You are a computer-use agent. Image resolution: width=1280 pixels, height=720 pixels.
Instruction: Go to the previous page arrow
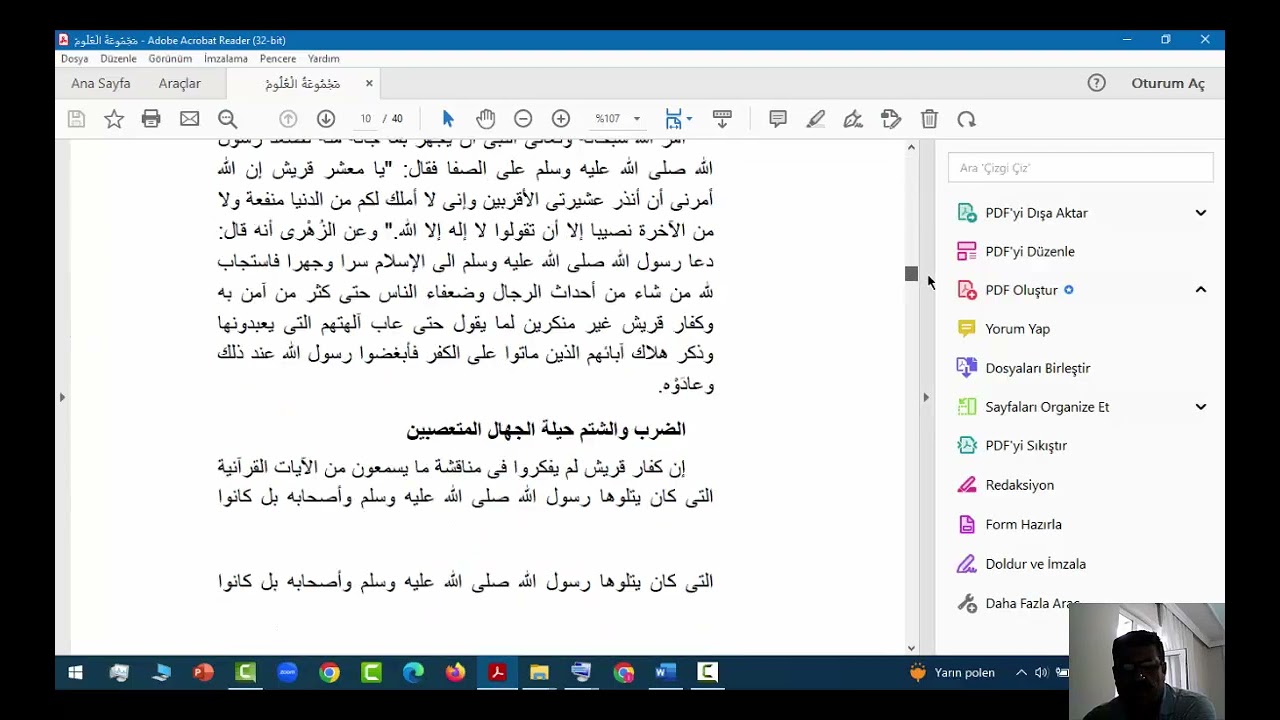pyautogui.click(x=288, y=119)
